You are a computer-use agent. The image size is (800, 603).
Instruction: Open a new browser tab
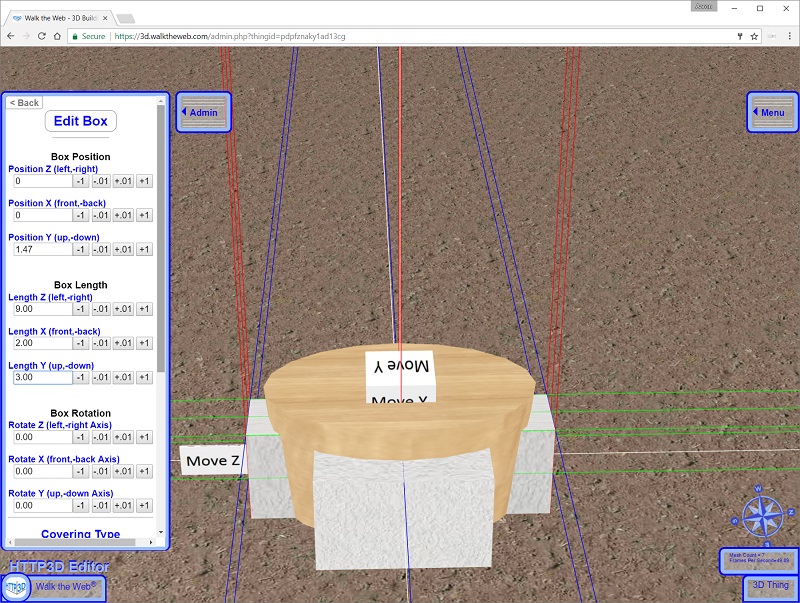pyautogui.click(x=126, y=18)
